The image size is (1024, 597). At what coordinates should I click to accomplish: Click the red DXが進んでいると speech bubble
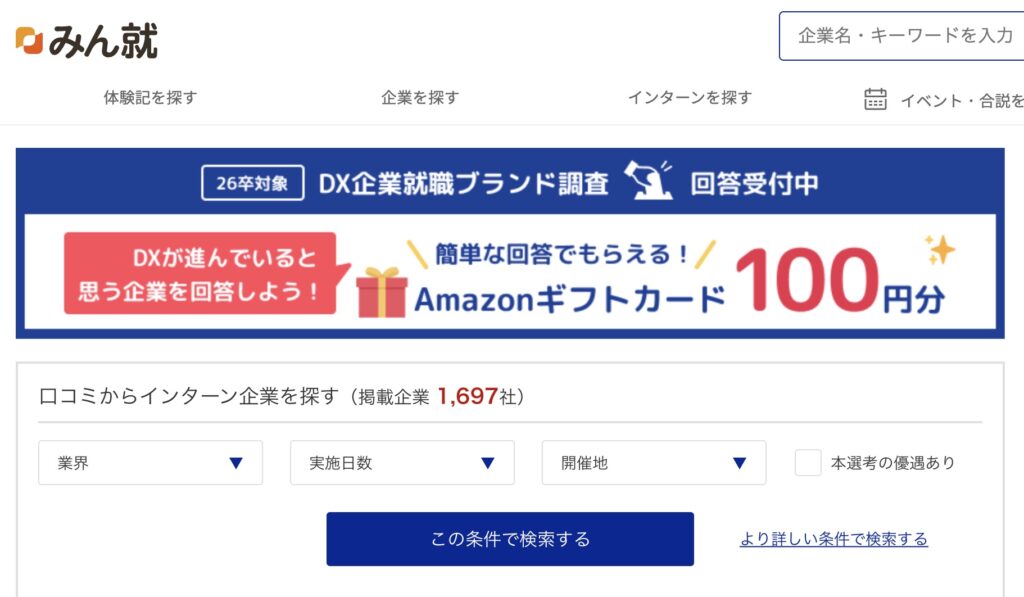pyautogui.click(x=200, y=273)
